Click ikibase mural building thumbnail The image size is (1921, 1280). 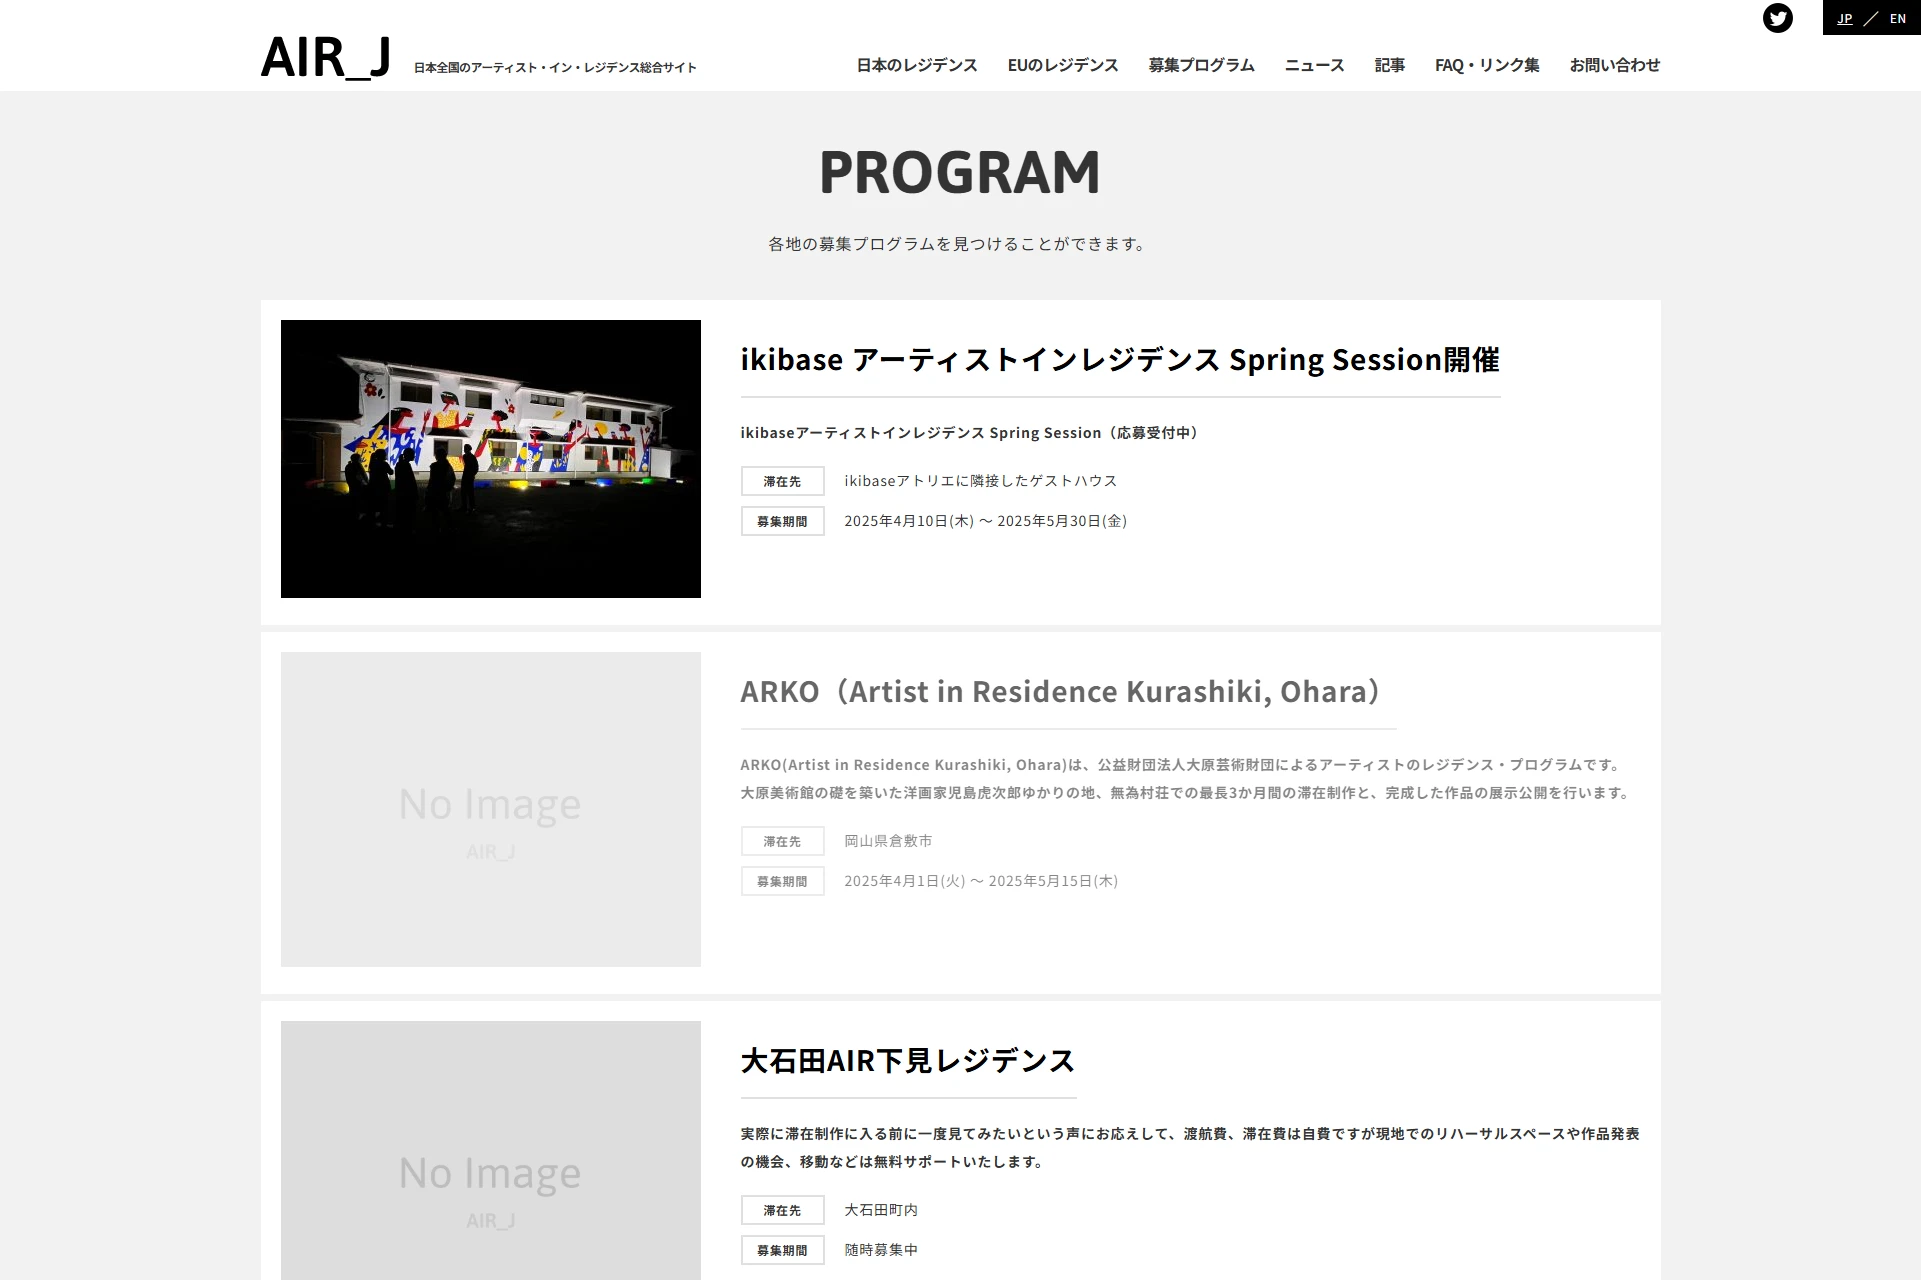490,459
